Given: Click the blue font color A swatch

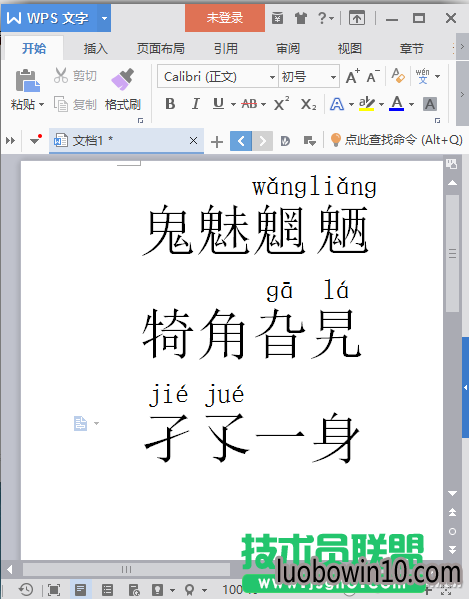Looking at the screenshot, I should pyautogui.click(x=396, y=104).
